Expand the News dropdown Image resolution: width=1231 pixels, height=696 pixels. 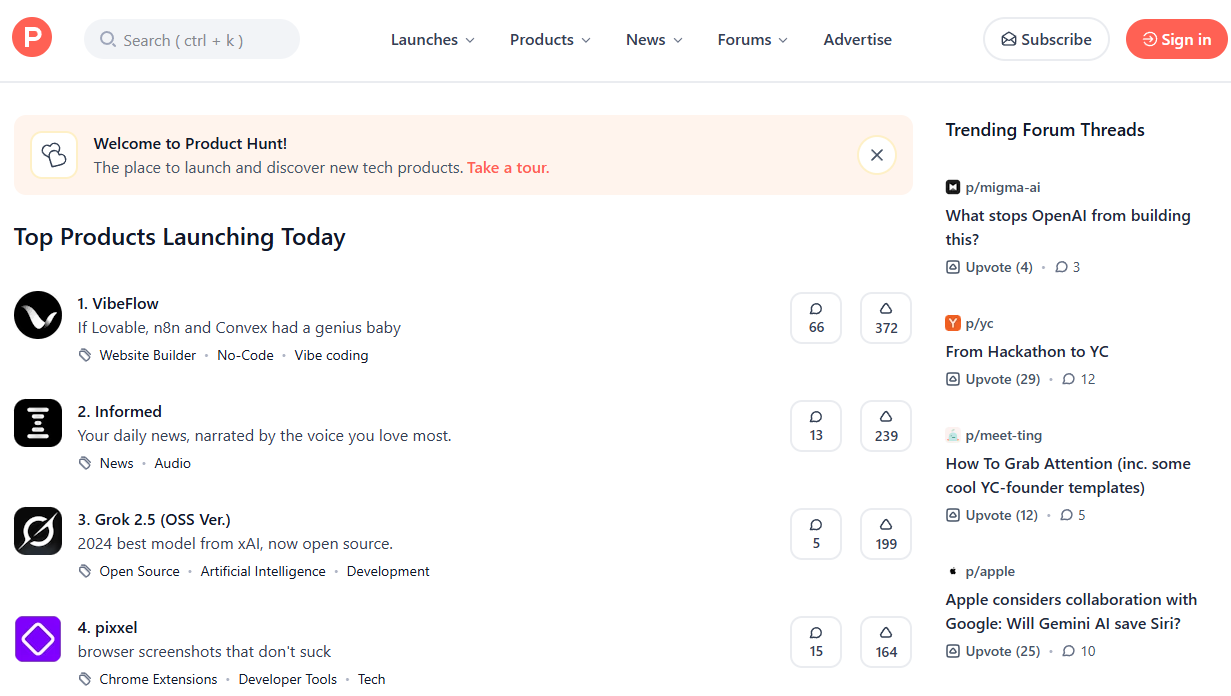(653, 39)
